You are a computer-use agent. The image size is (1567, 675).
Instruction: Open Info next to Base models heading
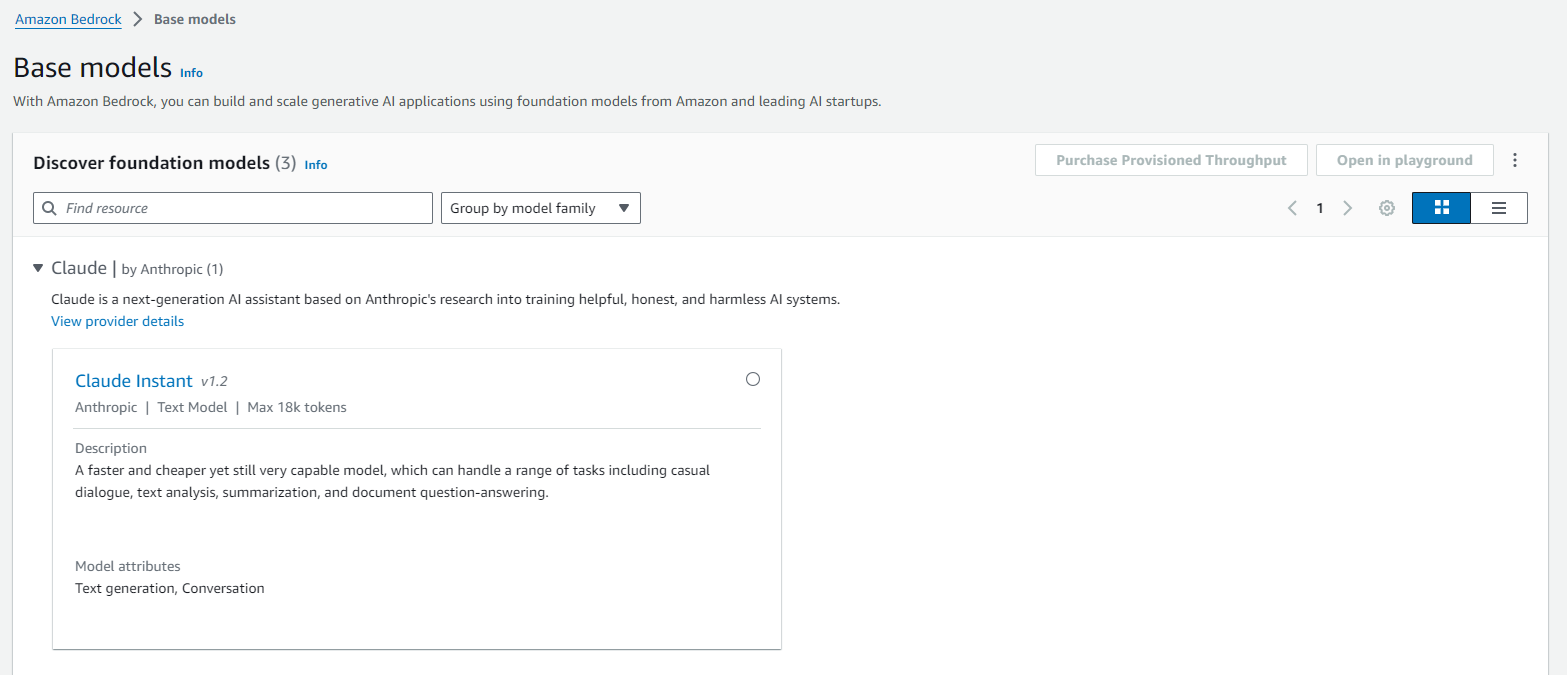point(191,73)
